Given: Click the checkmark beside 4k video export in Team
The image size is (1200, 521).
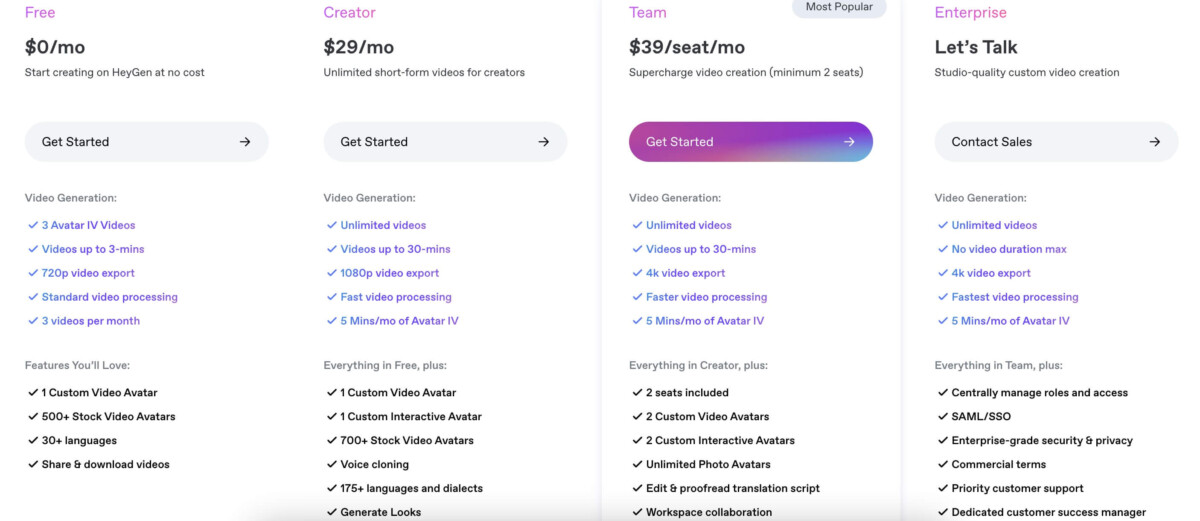Looking at the screenshot, I should [637, 273].
